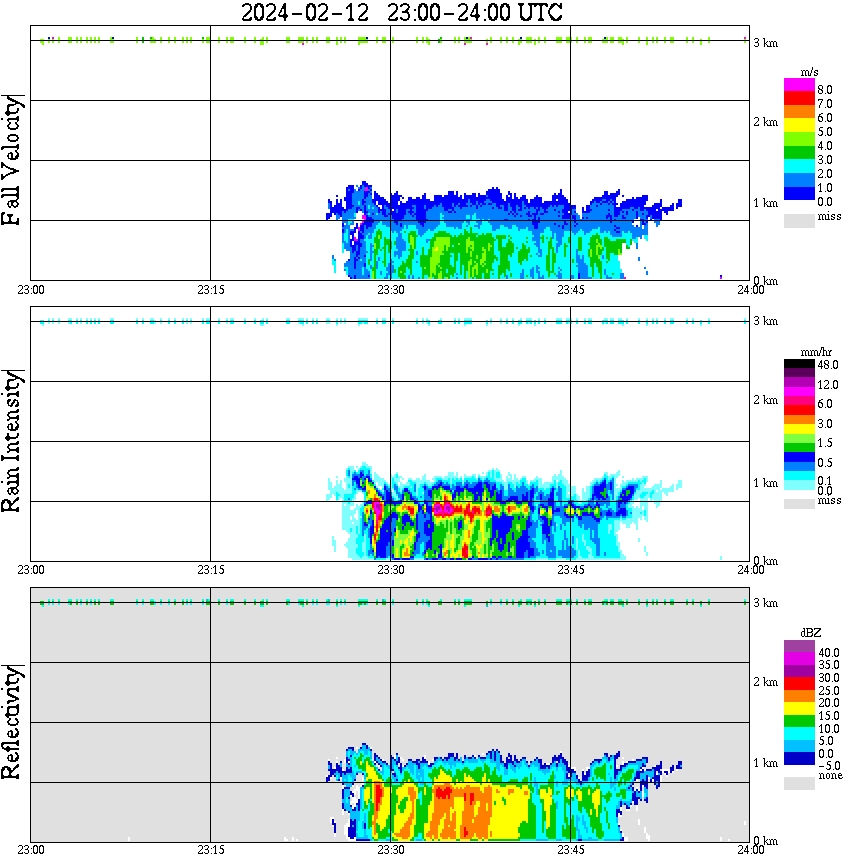Pick purple 12.0 mm/hr swatch in rain legend
850x868 pixels.
pyautogui.click(x=799, y=382)
